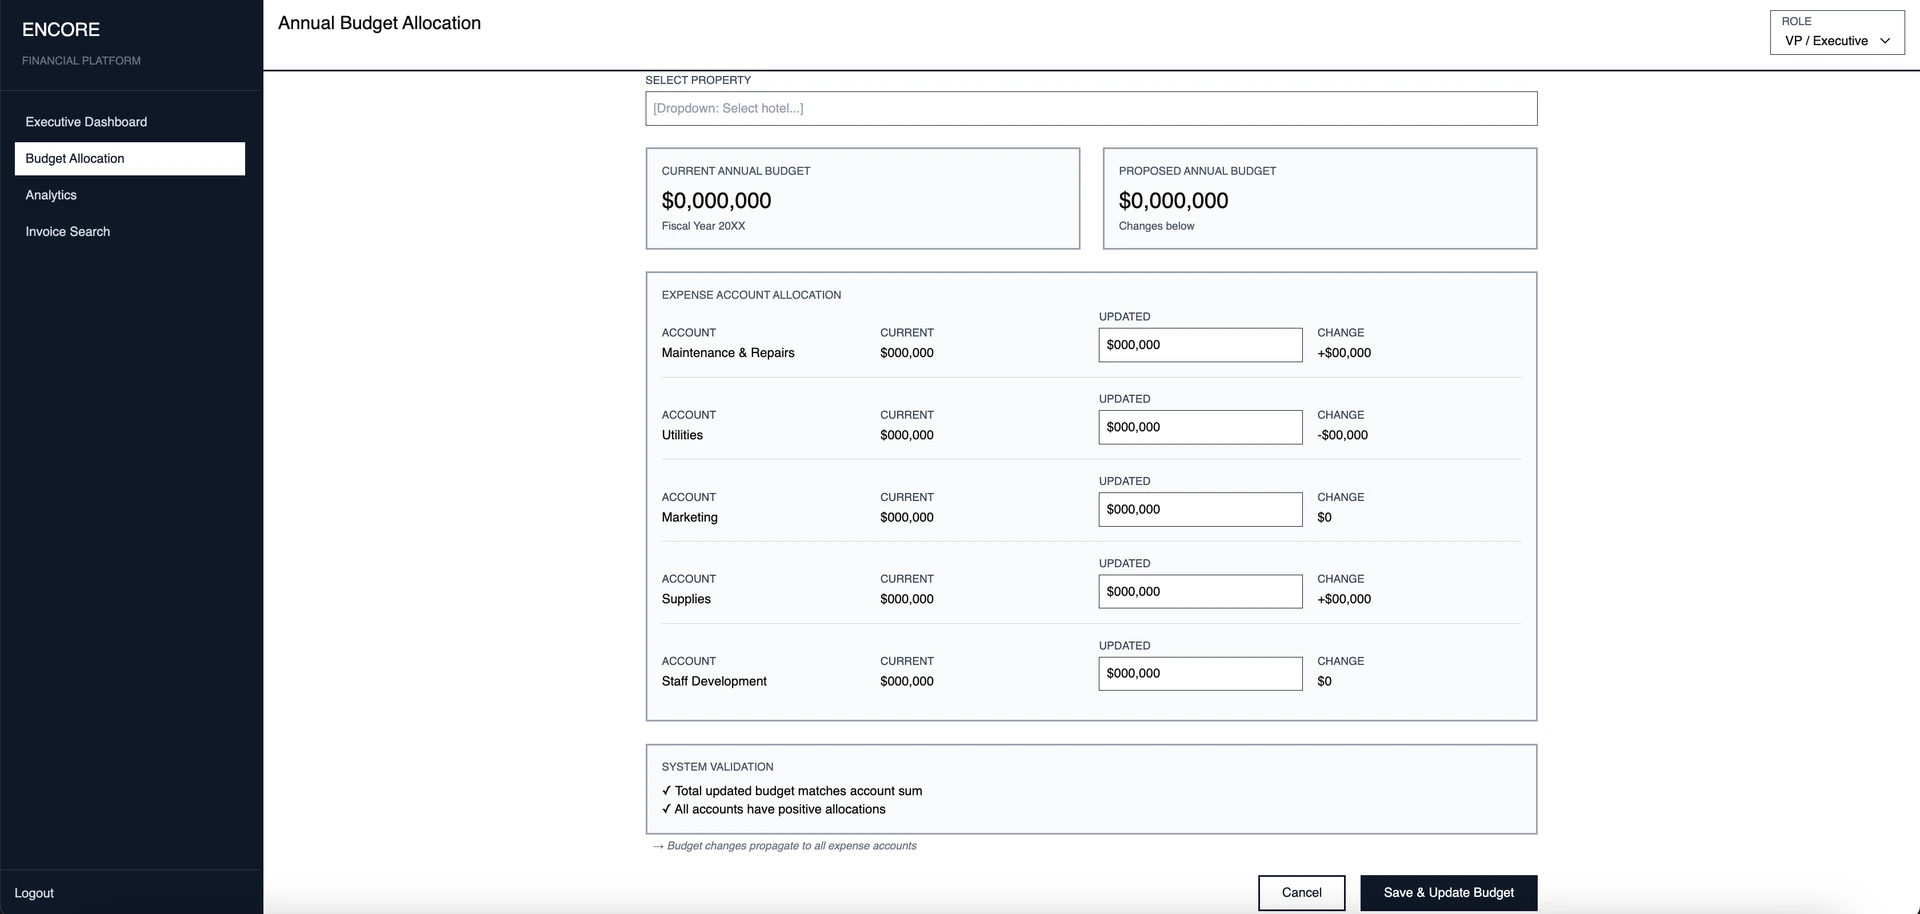Click the Supplies updated amount field
Image resolution: width=1920 pixels, height=914 pixels.
1200,591
